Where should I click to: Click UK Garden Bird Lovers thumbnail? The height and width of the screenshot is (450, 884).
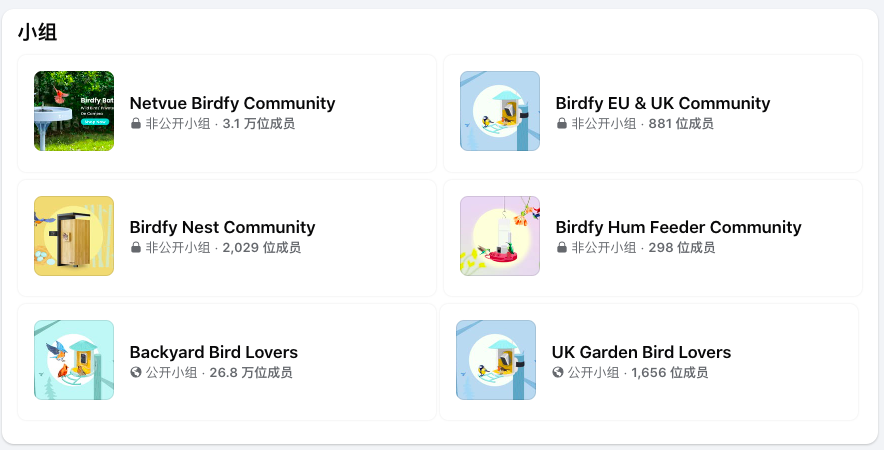(496, 360)
